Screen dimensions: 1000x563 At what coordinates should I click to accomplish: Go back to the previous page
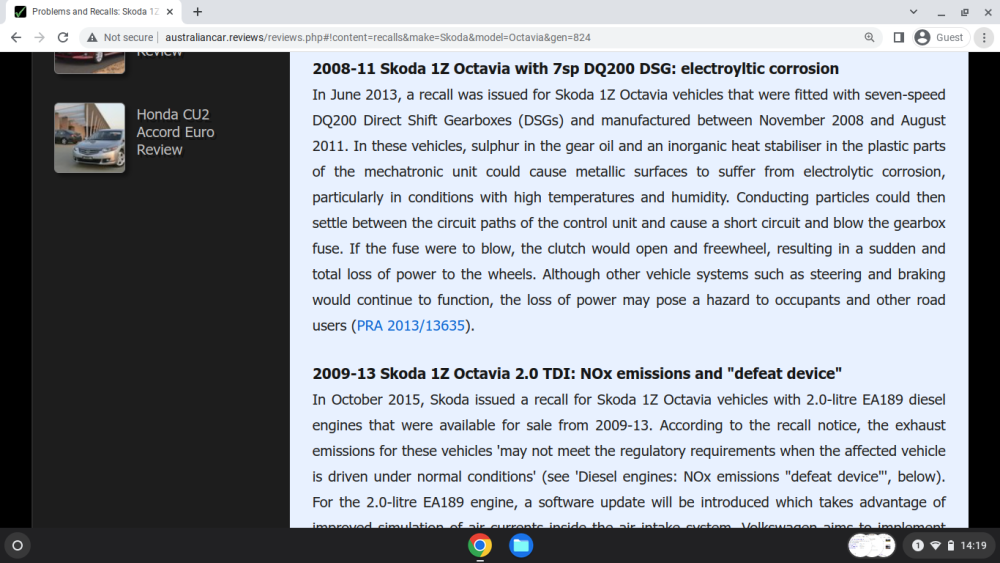[16, 38]
